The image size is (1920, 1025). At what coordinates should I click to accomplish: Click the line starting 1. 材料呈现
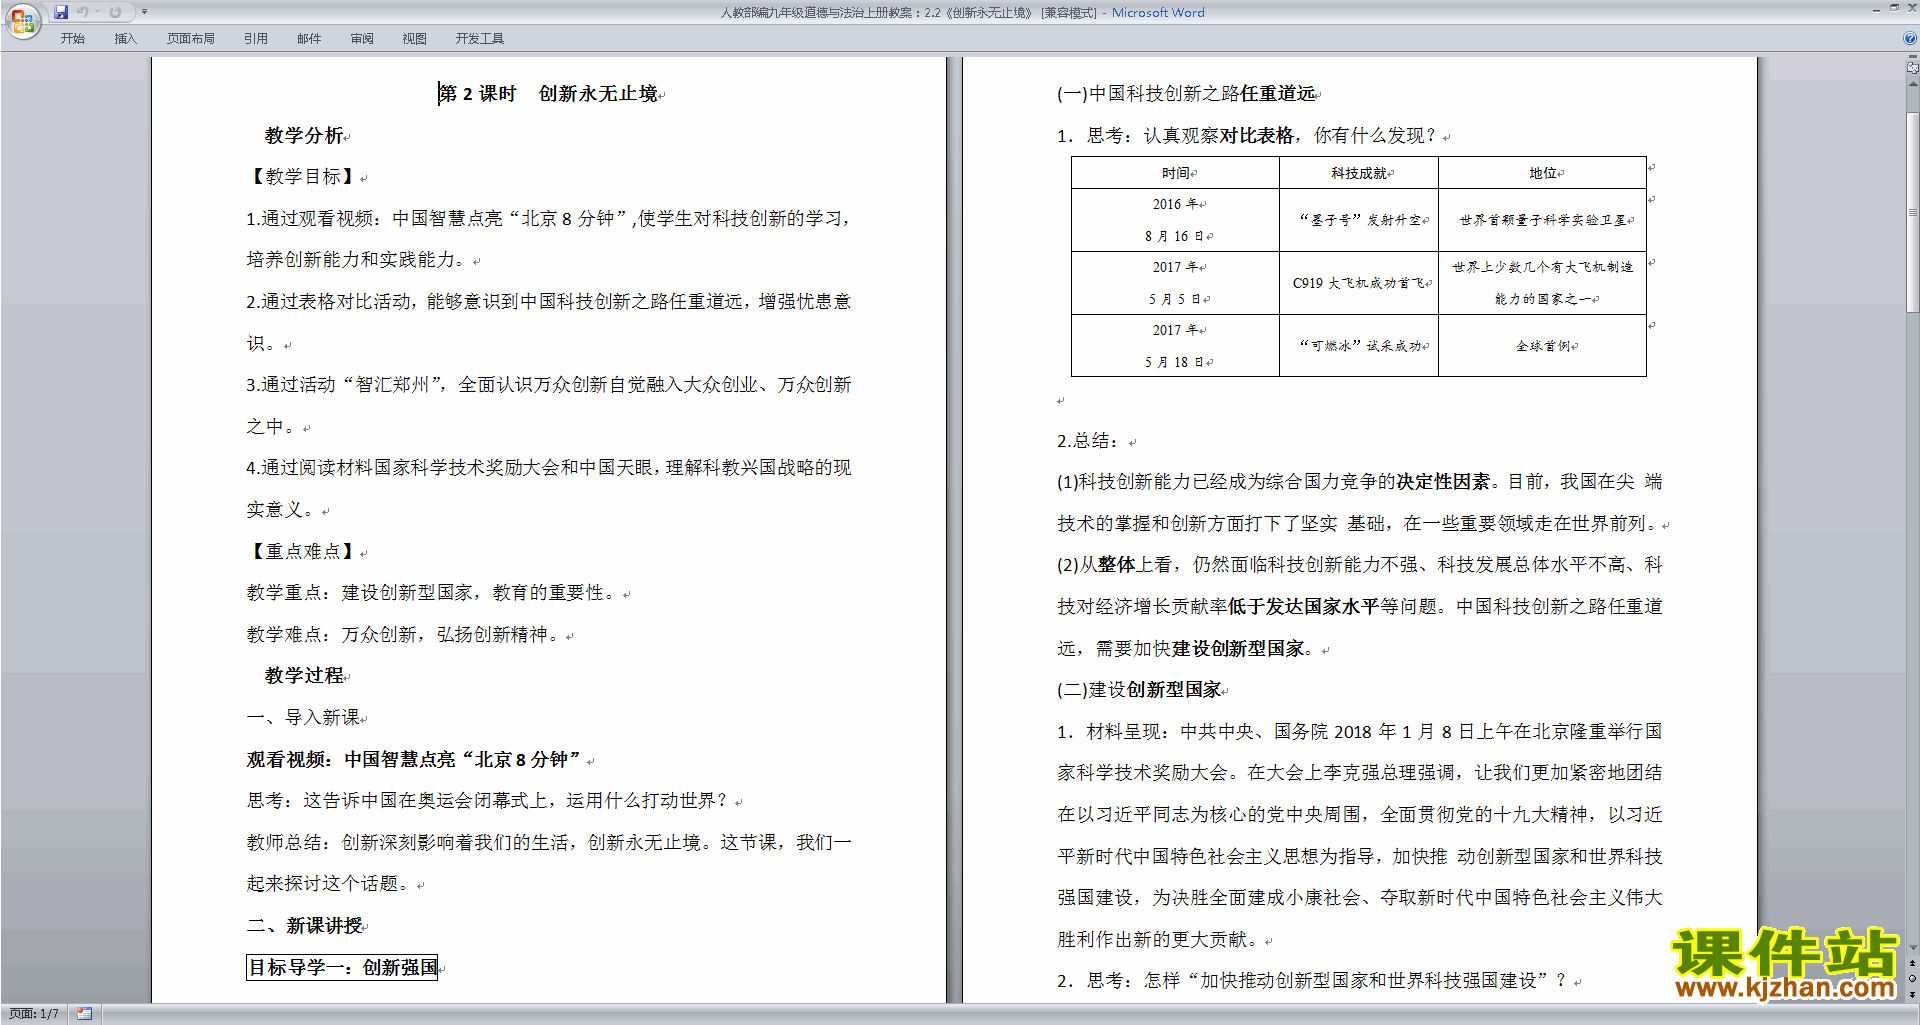point(1360,732)
